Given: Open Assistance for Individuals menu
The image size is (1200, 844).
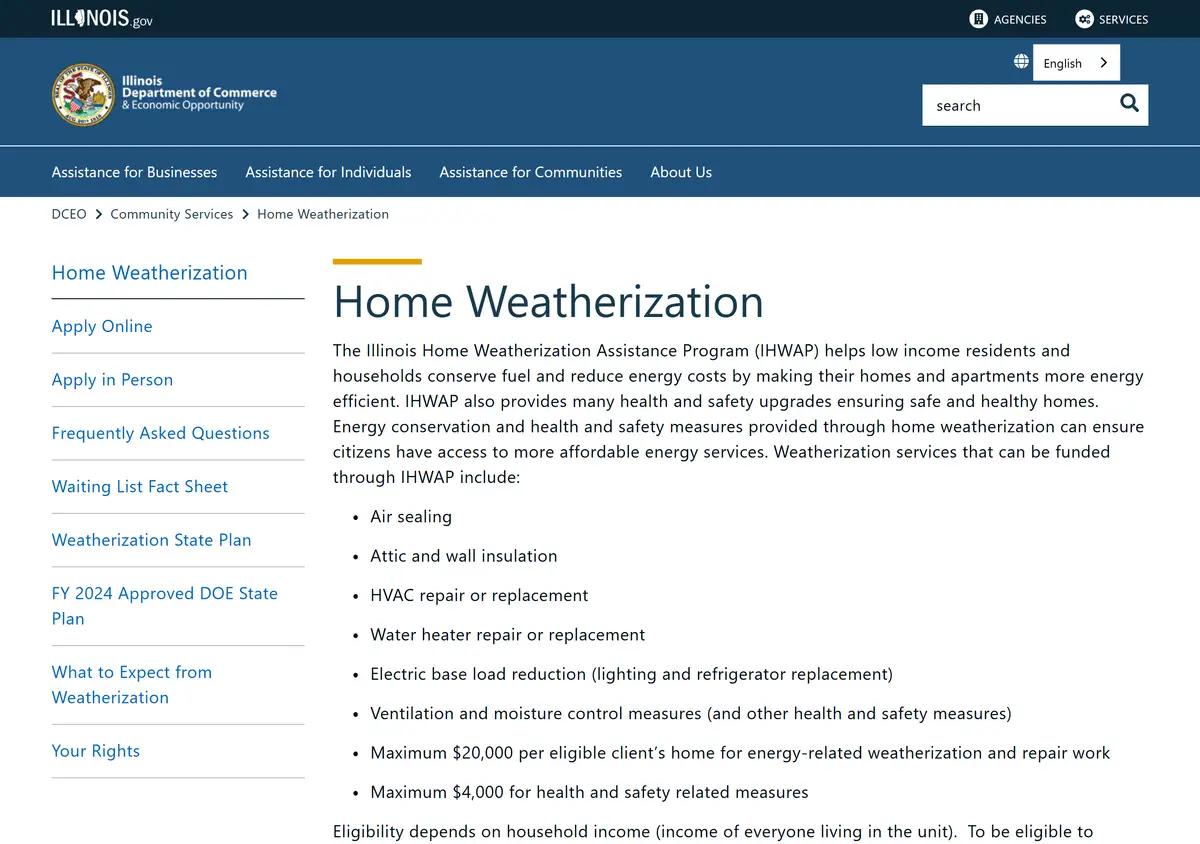Looking at the screenshot, I should tap(328, 172).
